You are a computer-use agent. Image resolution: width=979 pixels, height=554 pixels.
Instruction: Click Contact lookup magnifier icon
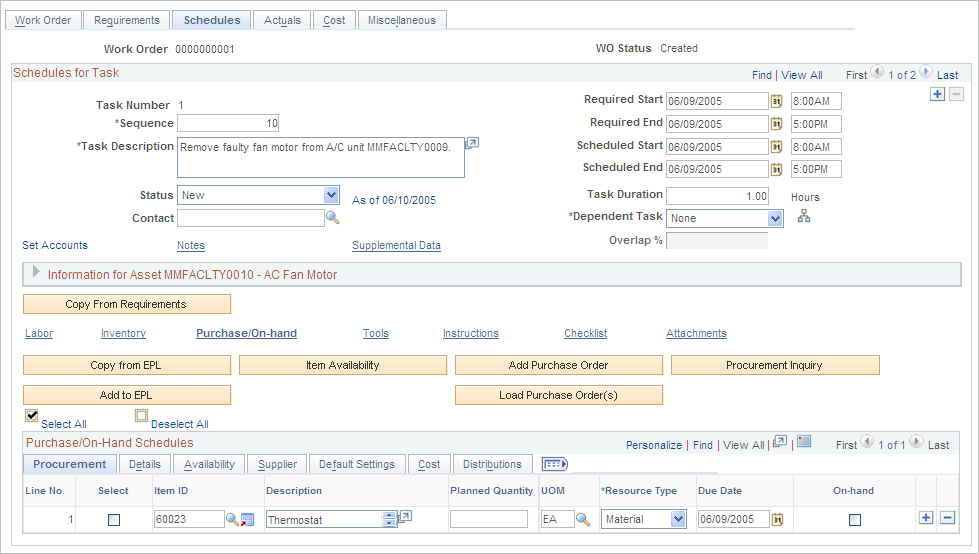pos(332,217)
